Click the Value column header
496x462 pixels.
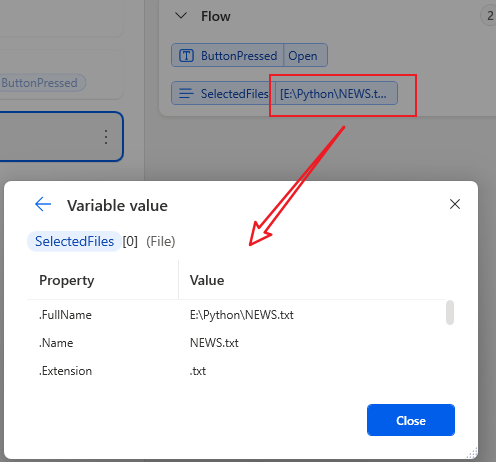pos(207,280)
